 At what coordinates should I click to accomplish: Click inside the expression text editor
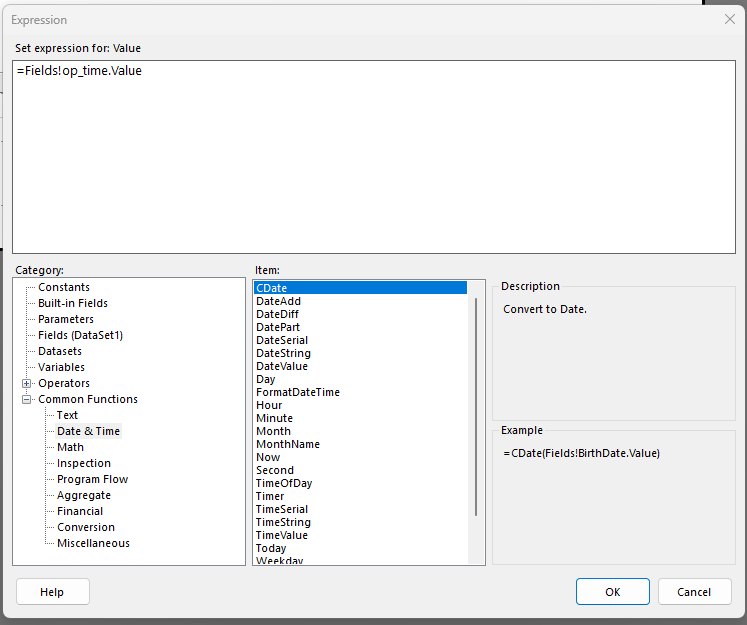[374, 157]
